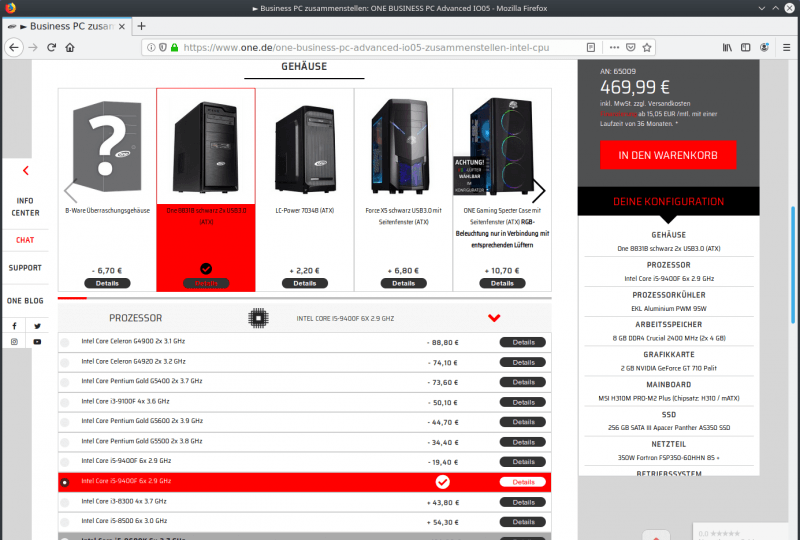Bookmark this page with the star
Viewport: 800px width, 540px height.
(x=647, y=47)
